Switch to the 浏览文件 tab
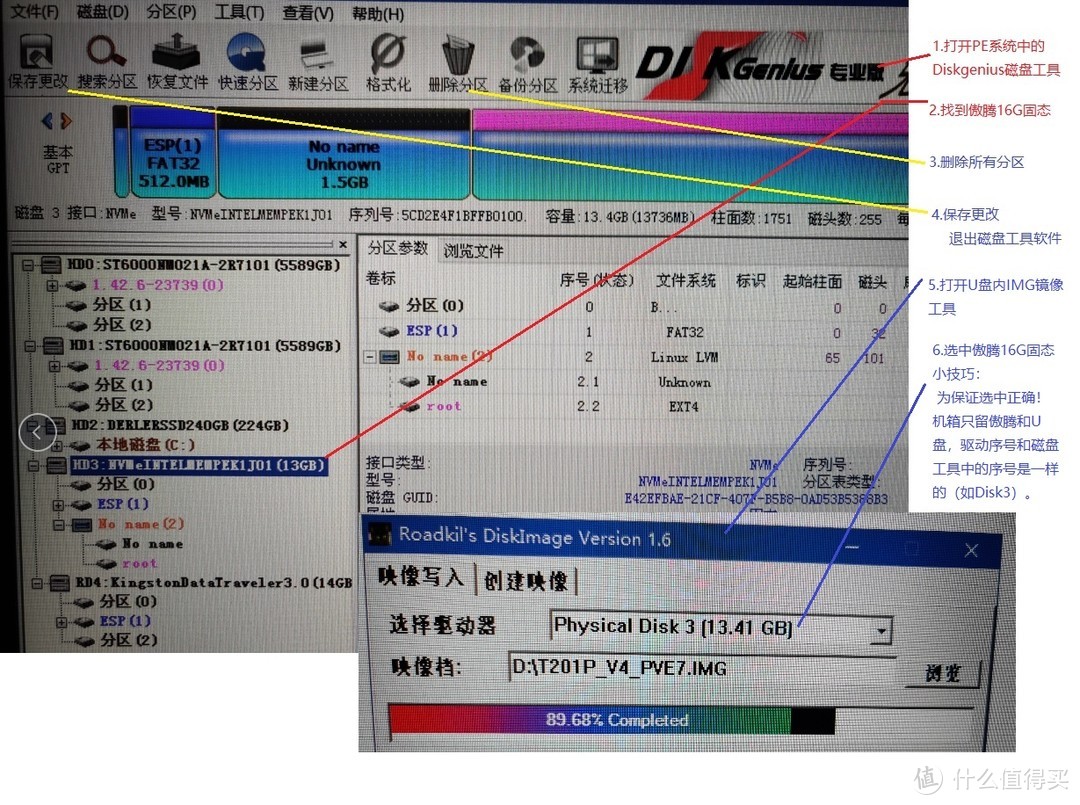 (474, 251)
